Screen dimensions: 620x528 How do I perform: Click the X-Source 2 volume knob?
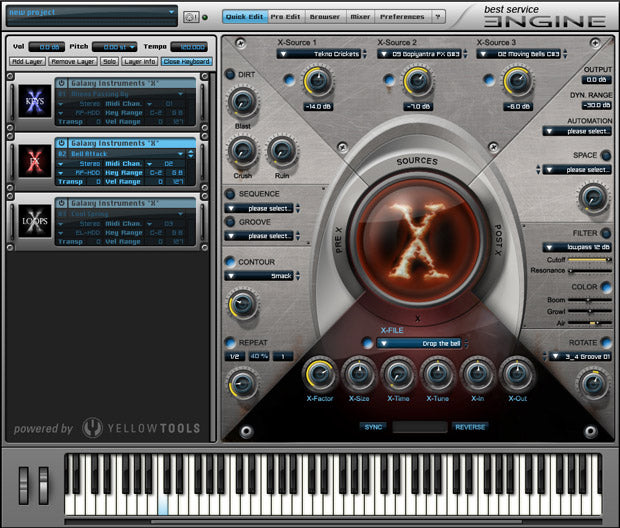pos(417,81)
